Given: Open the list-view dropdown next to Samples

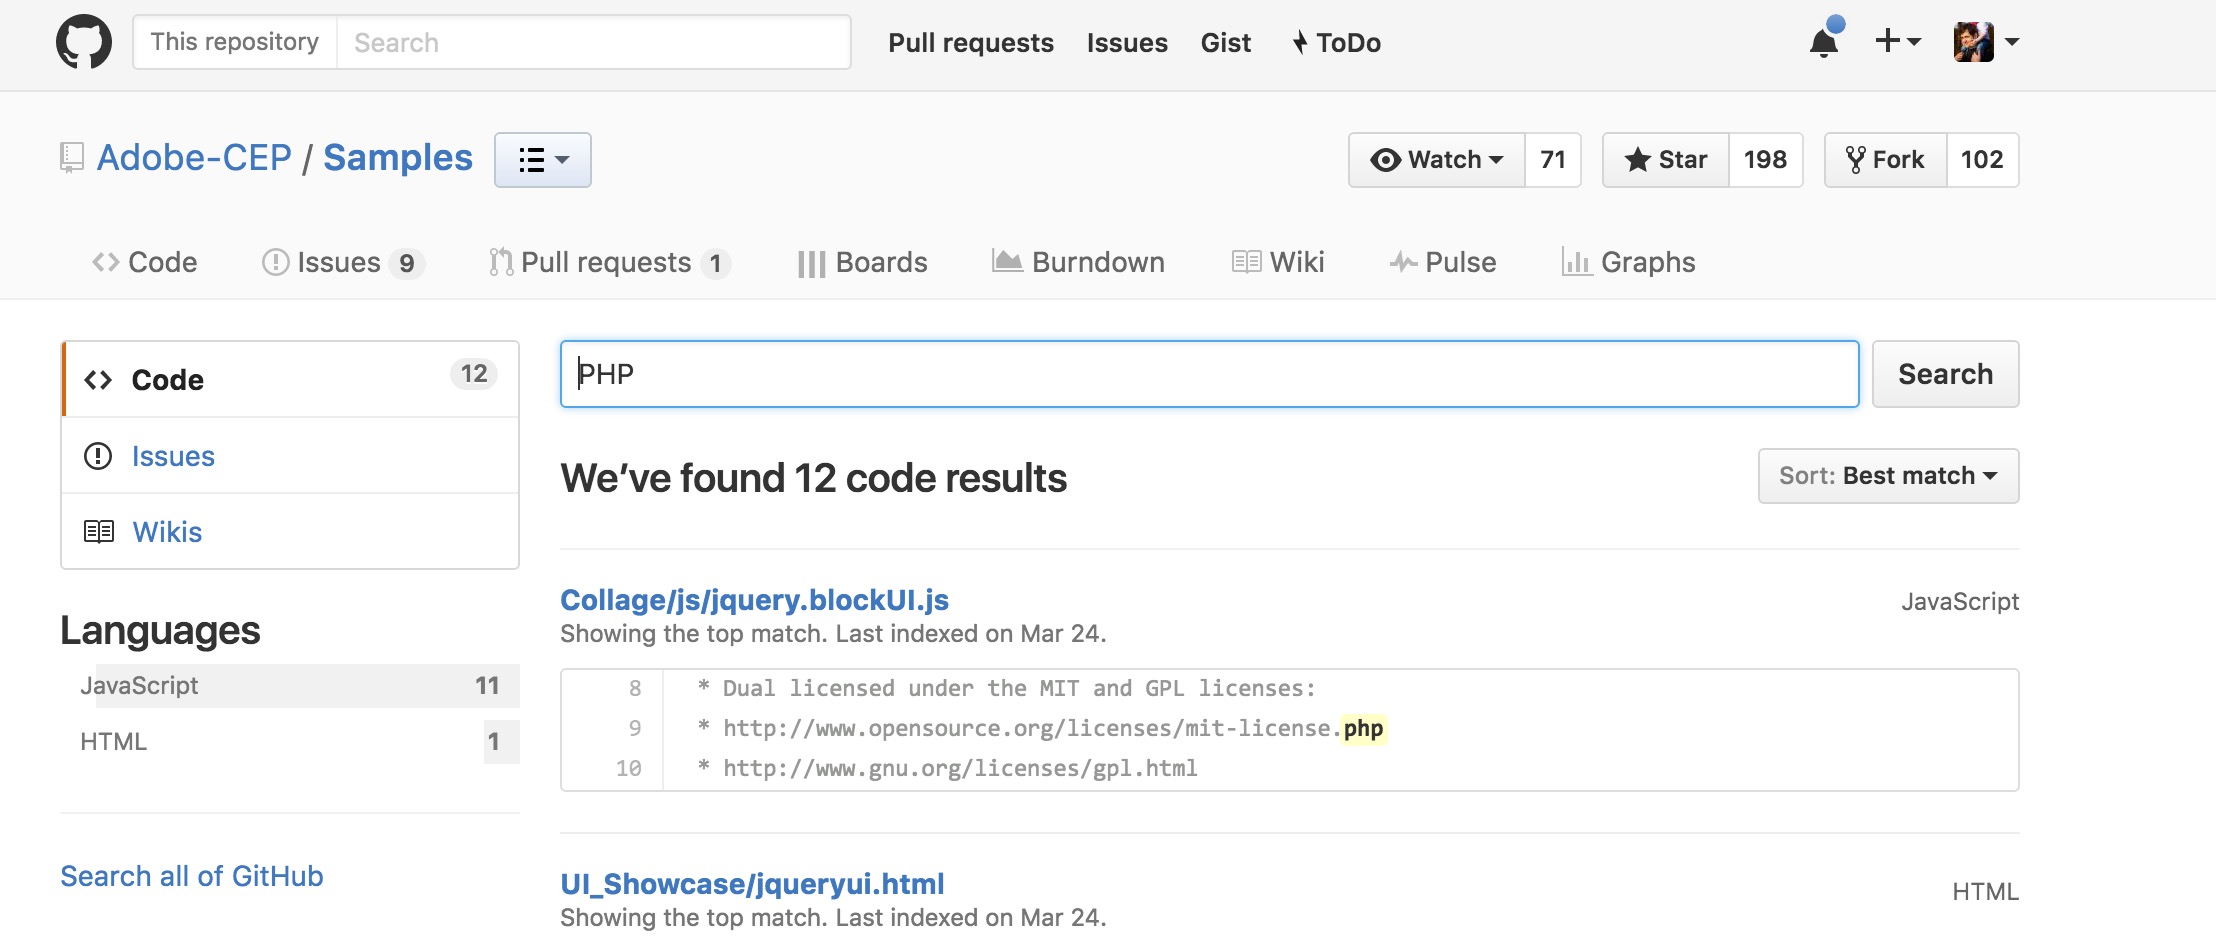Looking at the screenshot, I should [x=543, y=160].
